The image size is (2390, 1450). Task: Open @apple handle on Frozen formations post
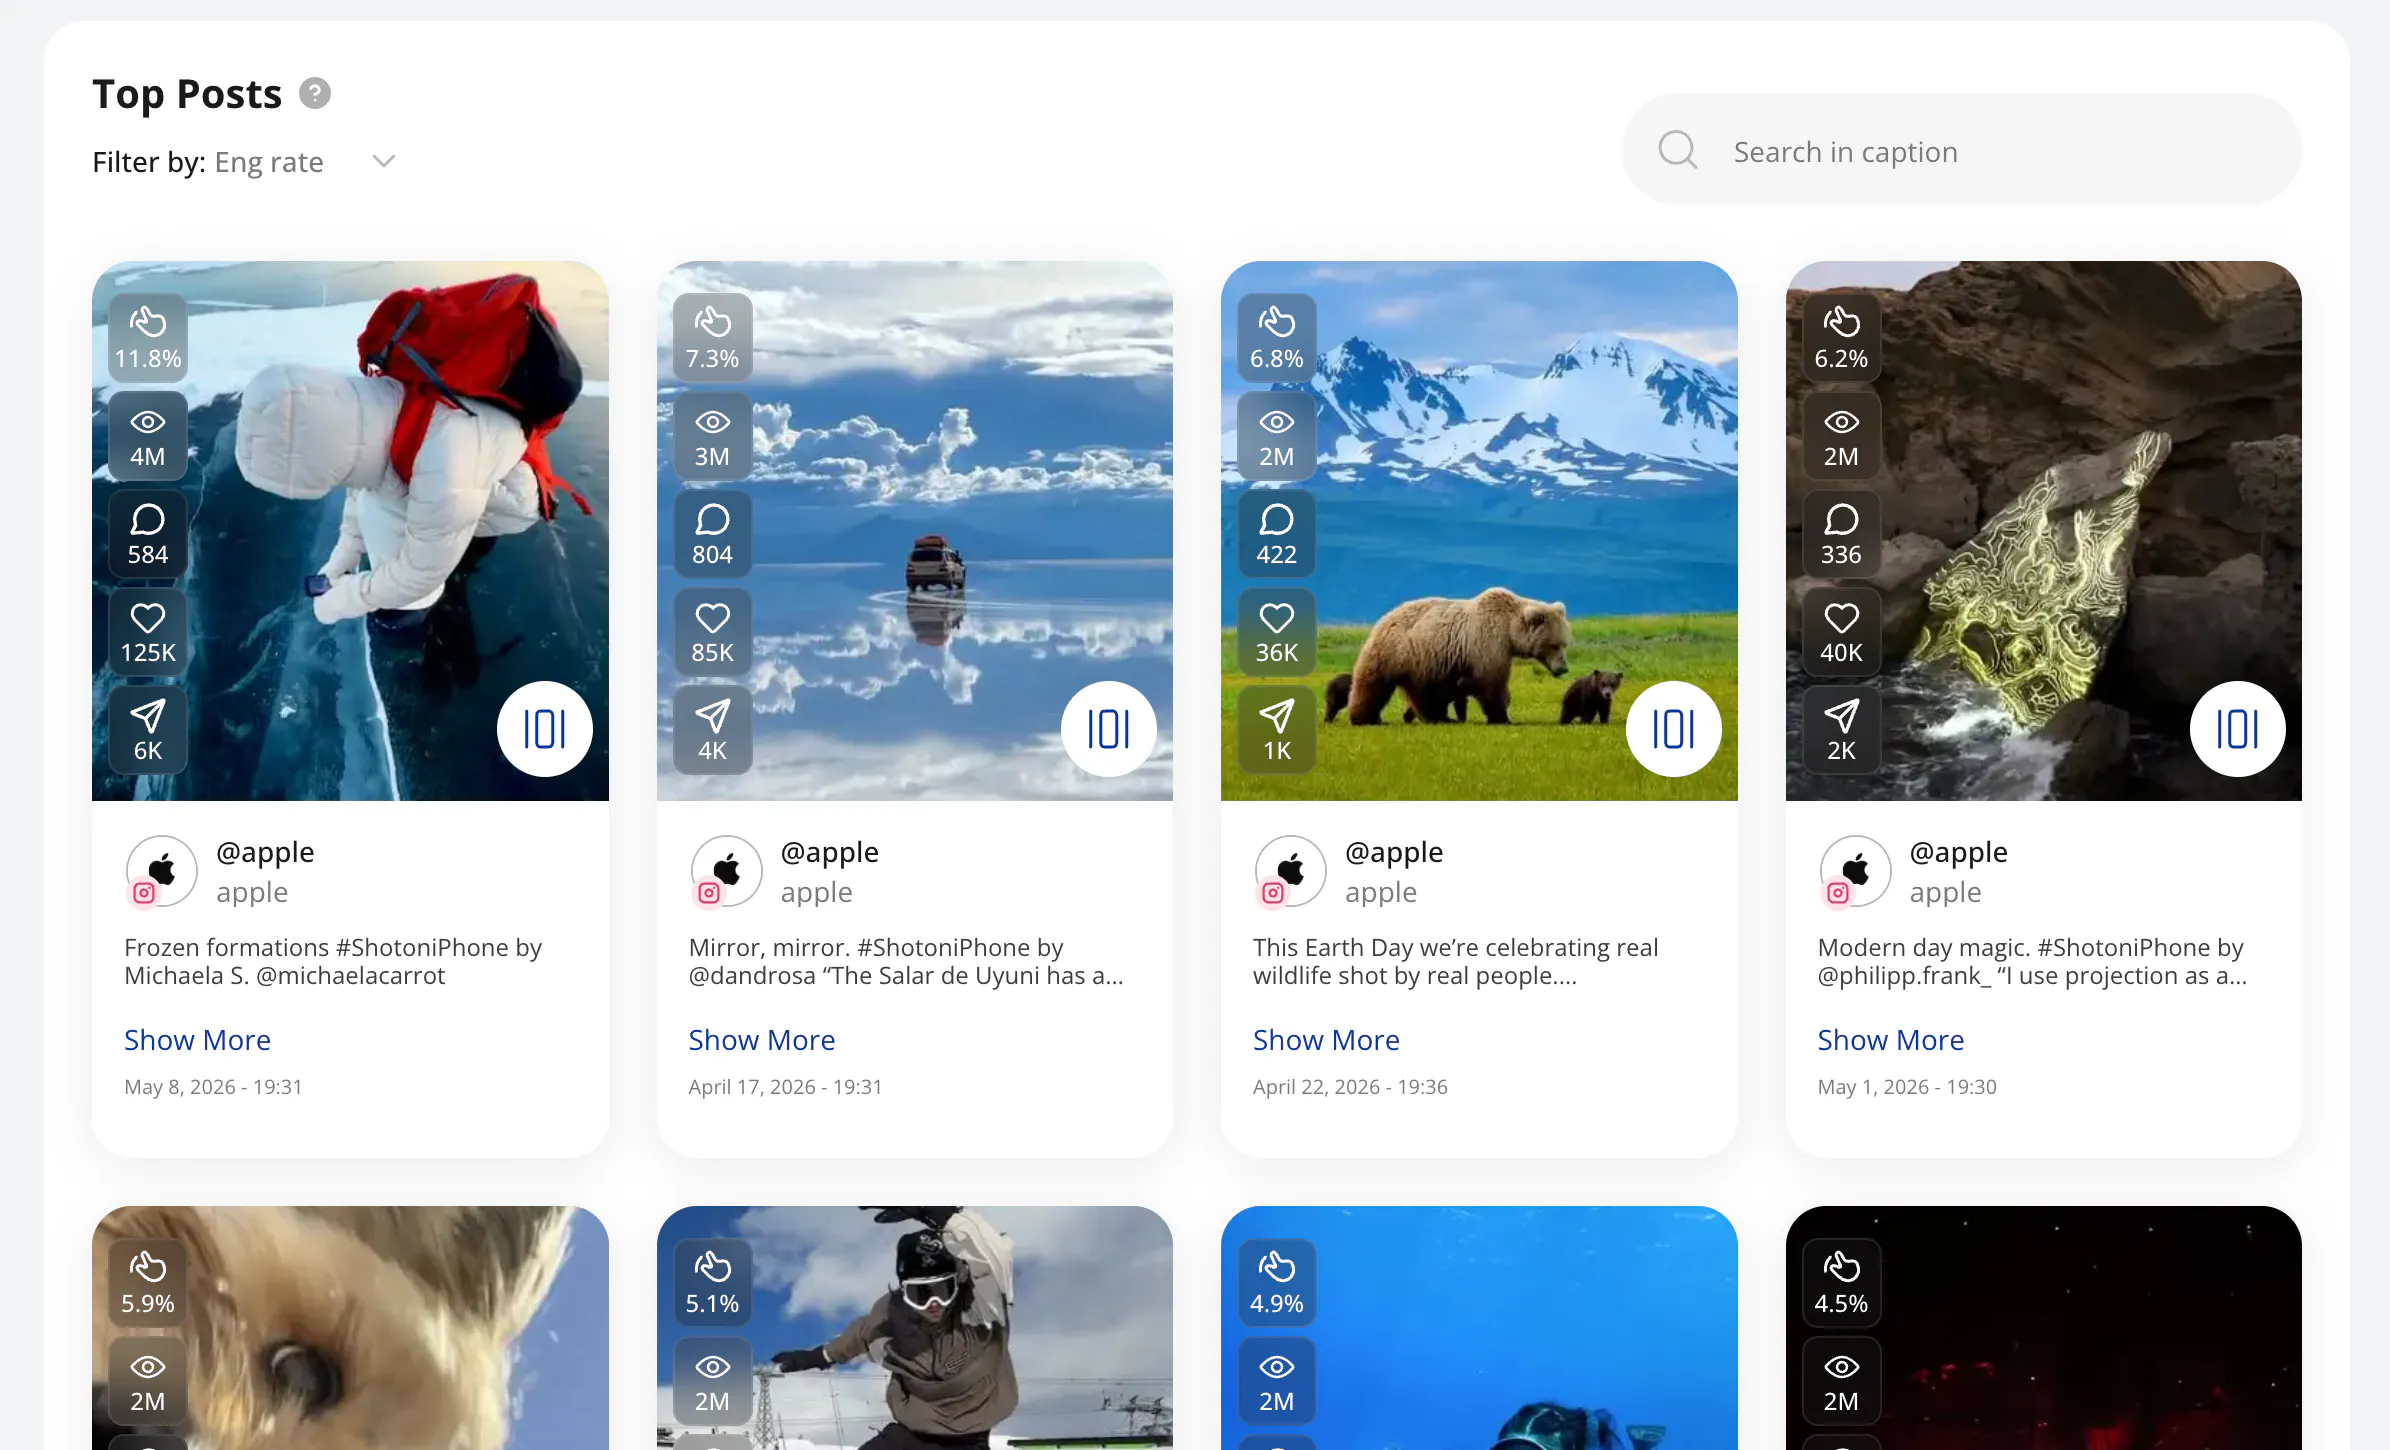[x=265, y=852]
